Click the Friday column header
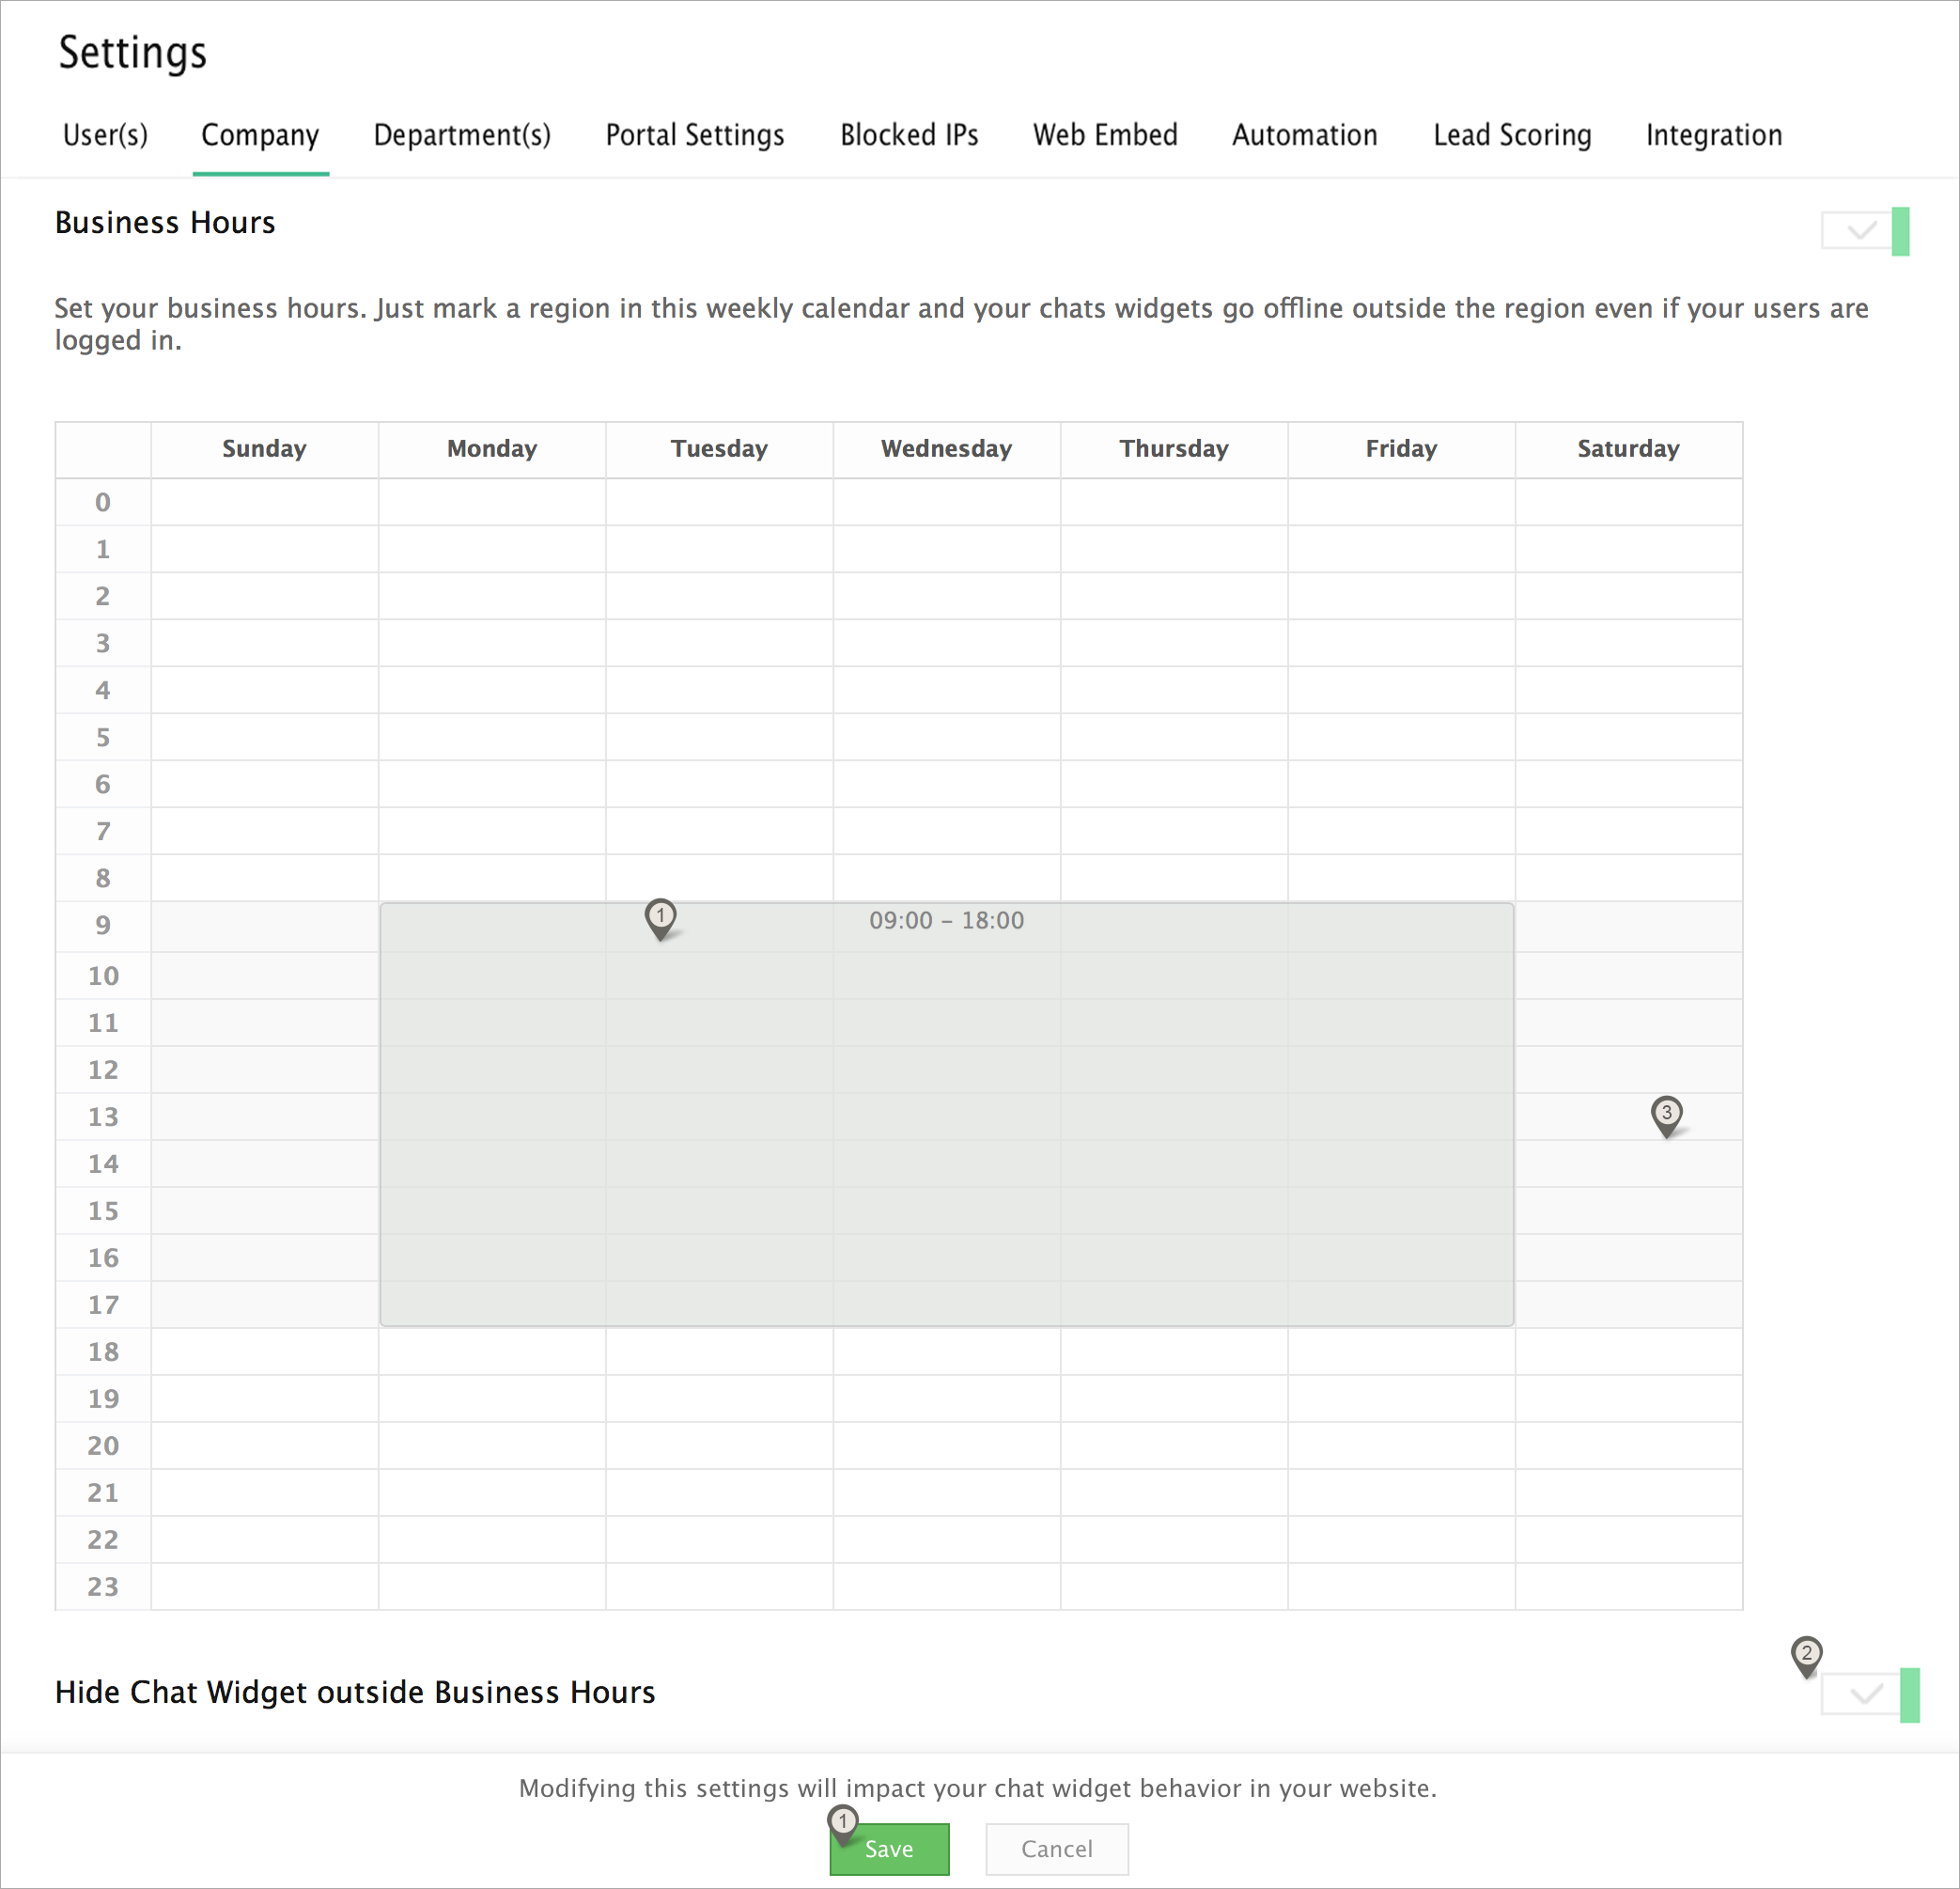 click(1401, 449)
